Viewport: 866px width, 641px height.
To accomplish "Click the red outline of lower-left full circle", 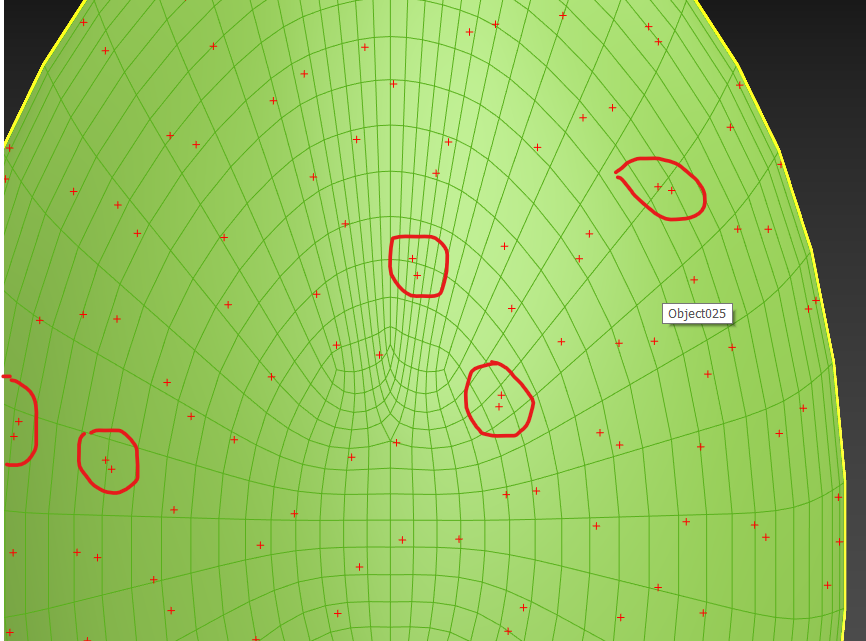I will point(136,462).
